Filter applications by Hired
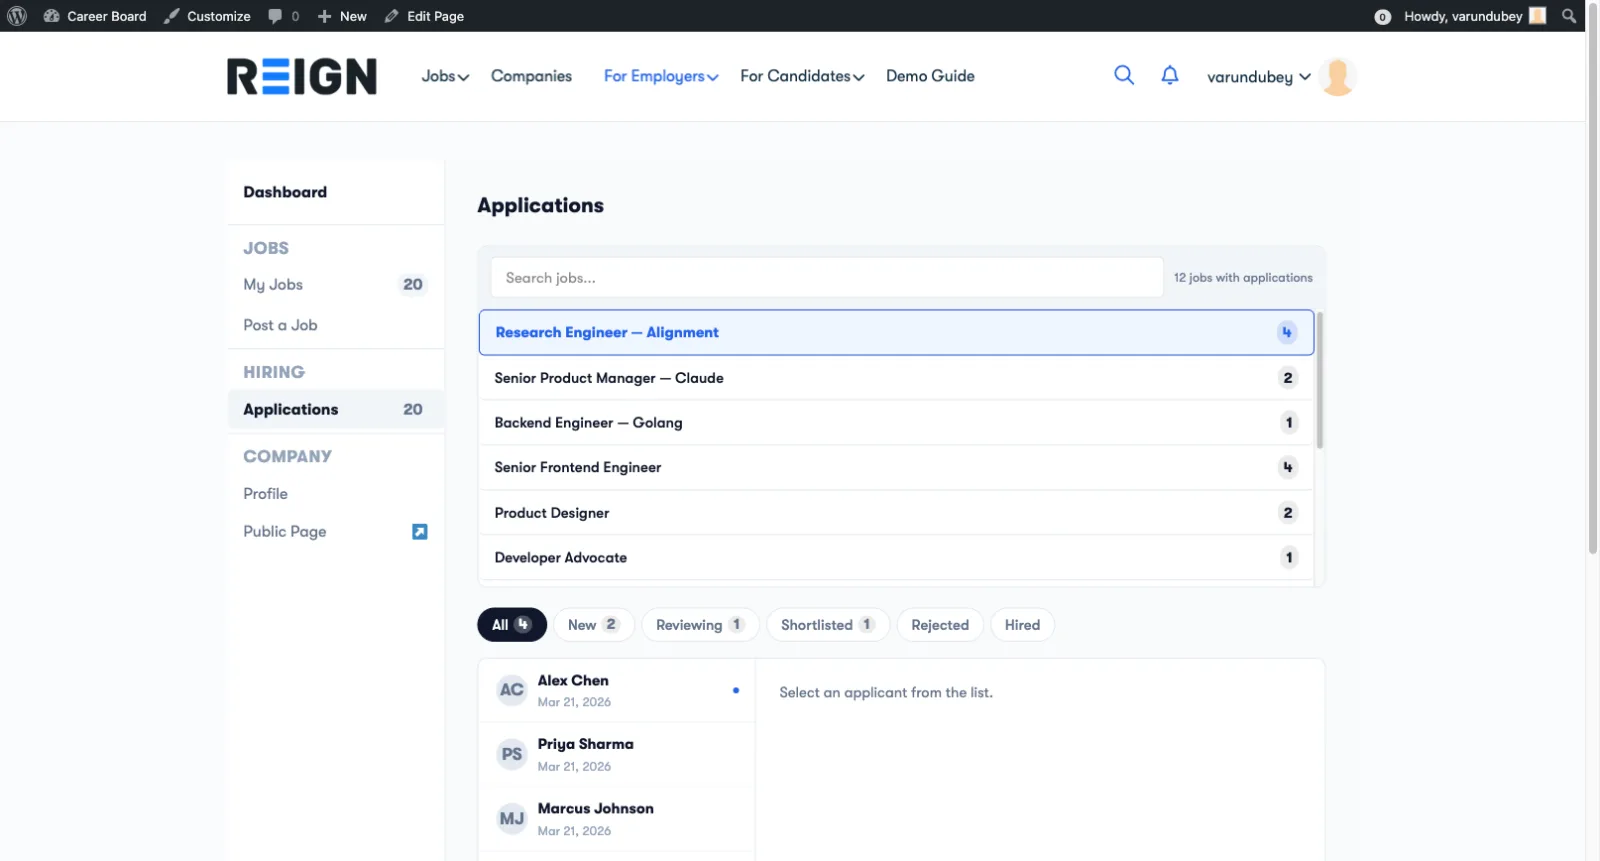The height and width of the screenshot is (861, 1600). click(1022, 625)
